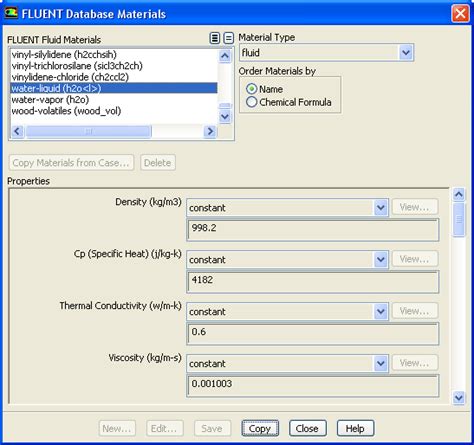Close the FLUENT Database Materials dialog

tap(460, 14)
